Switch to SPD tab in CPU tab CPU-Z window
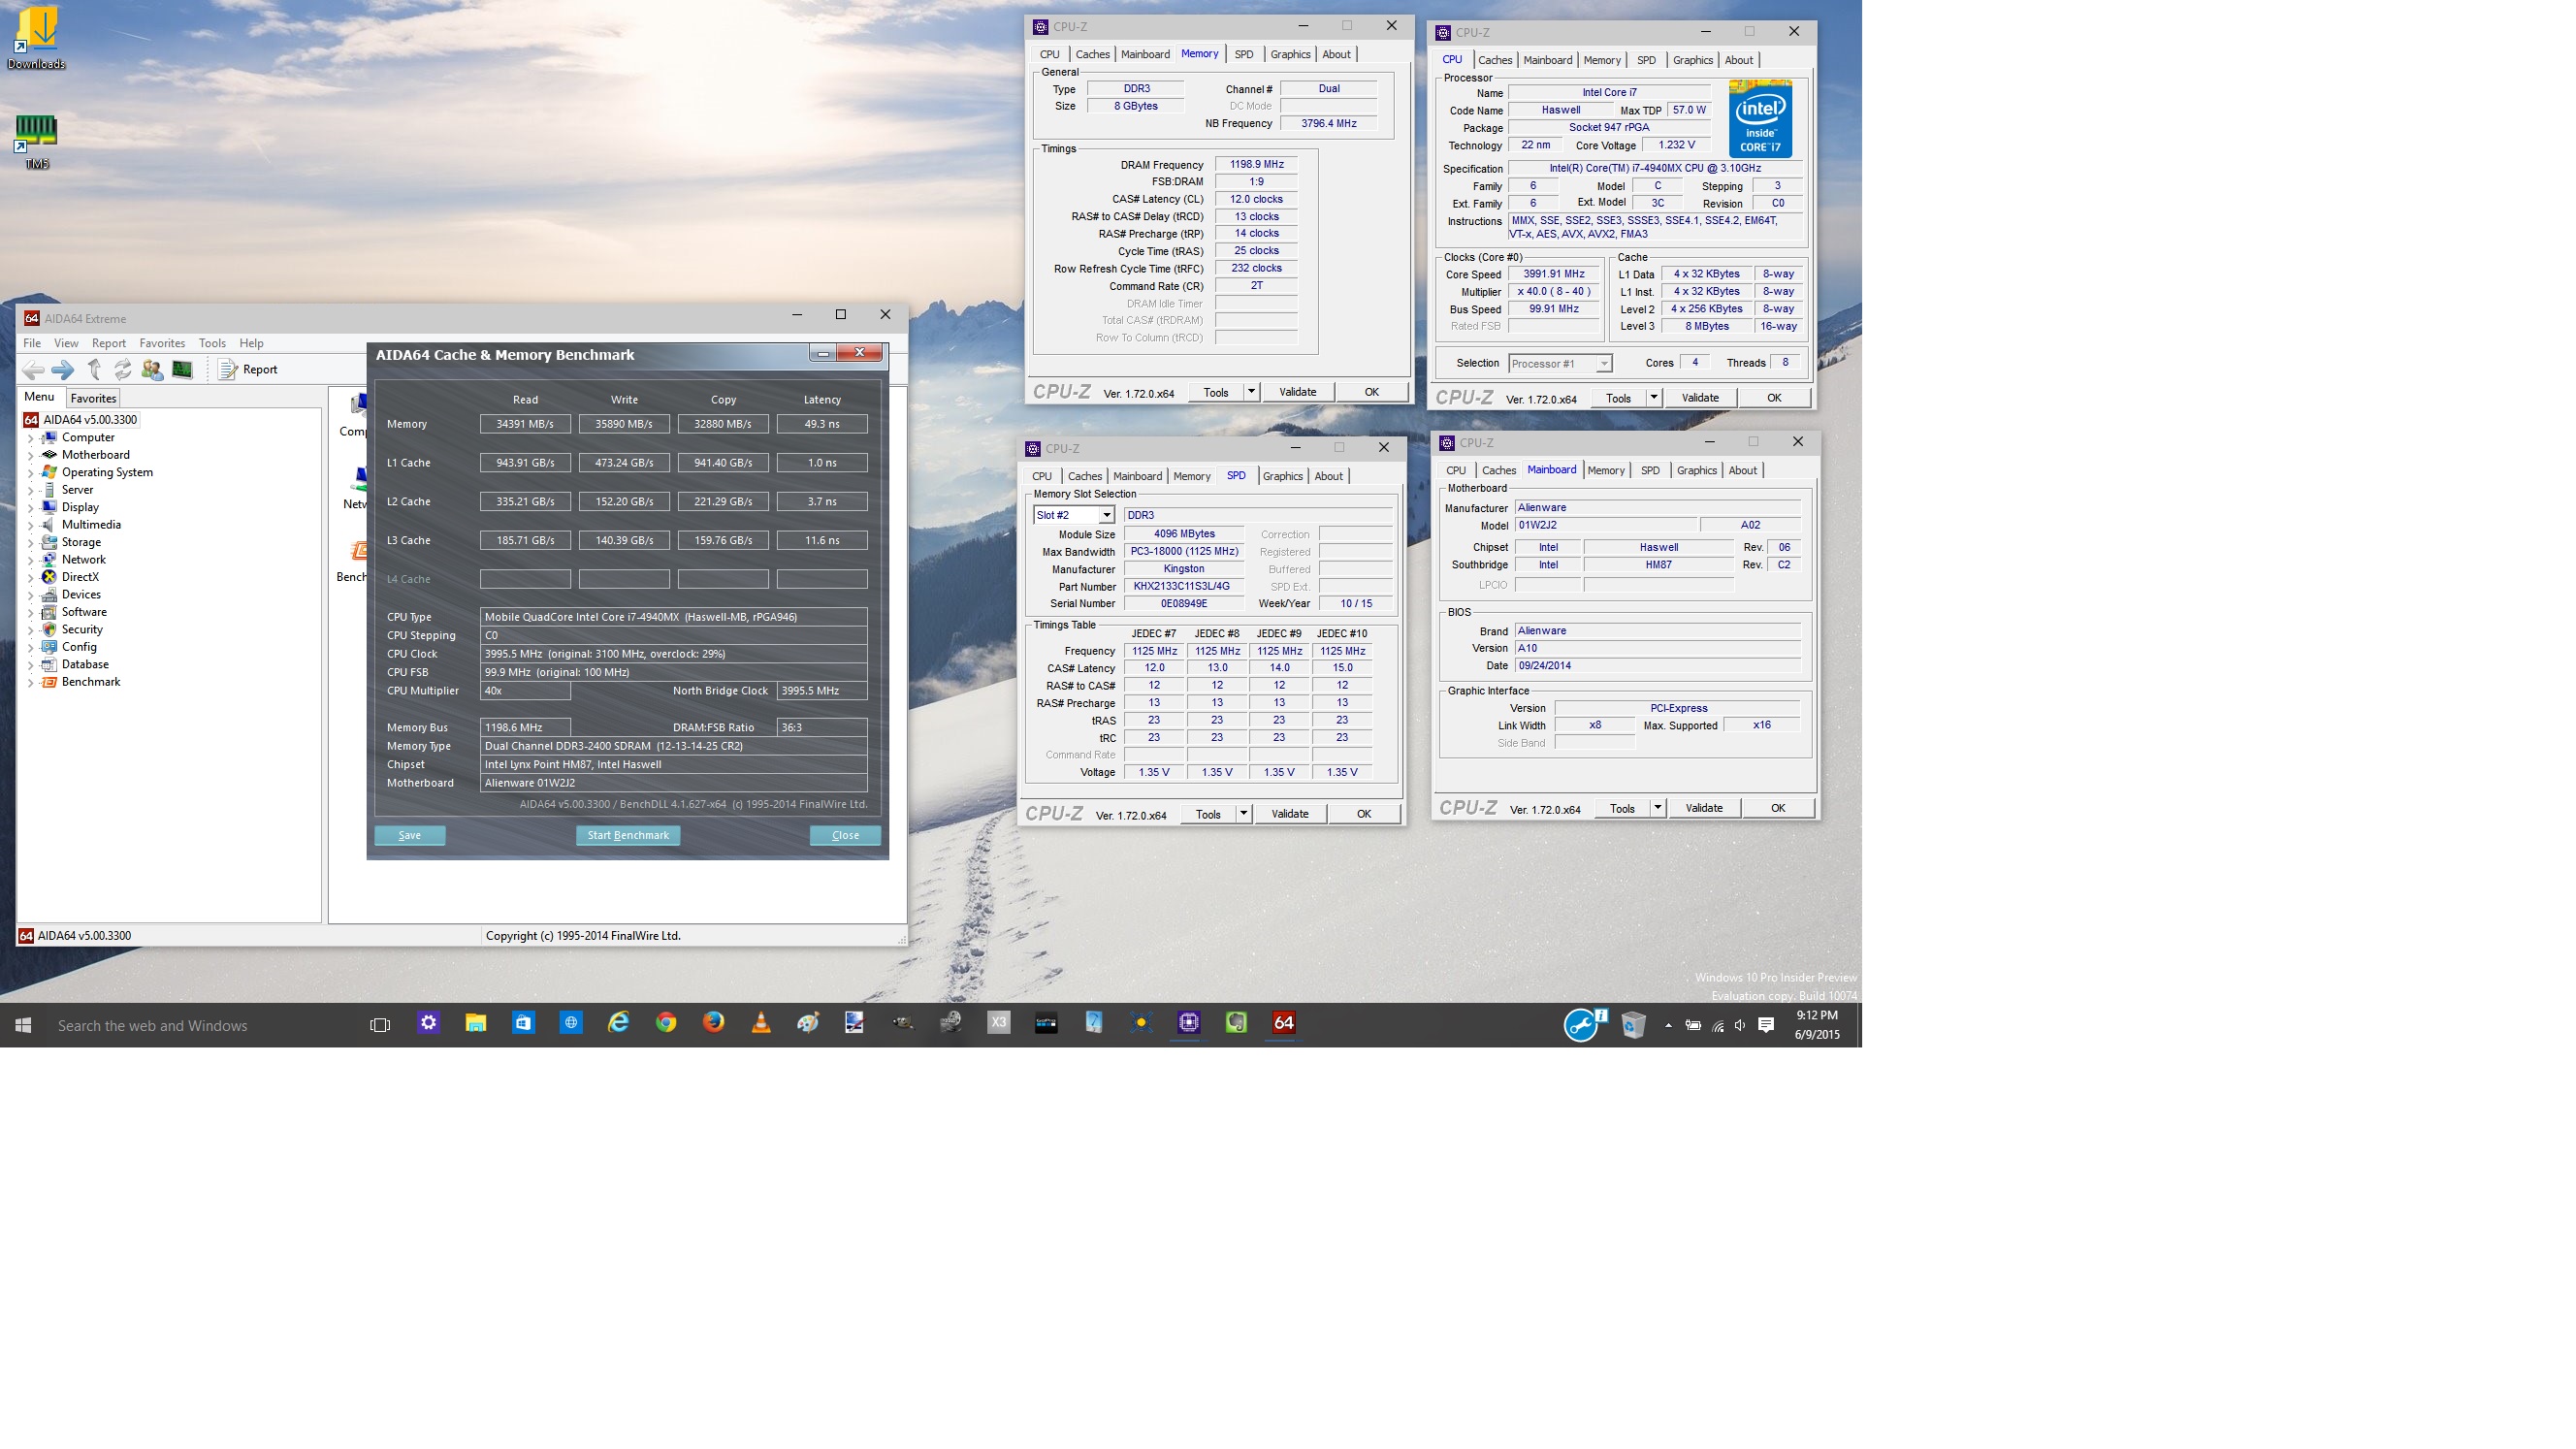2576x1449 pixels. point(1646,60)
